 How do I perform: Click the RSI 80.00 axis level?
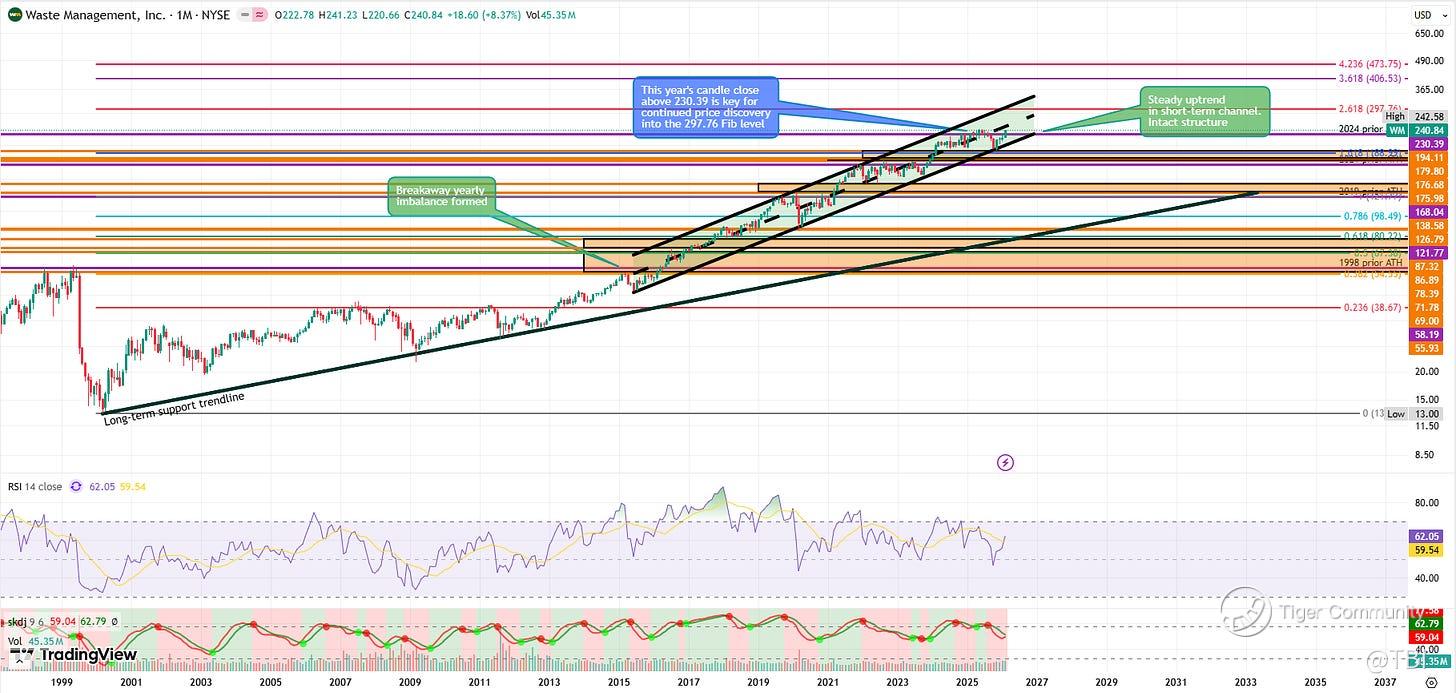[x=1428, y=503]
